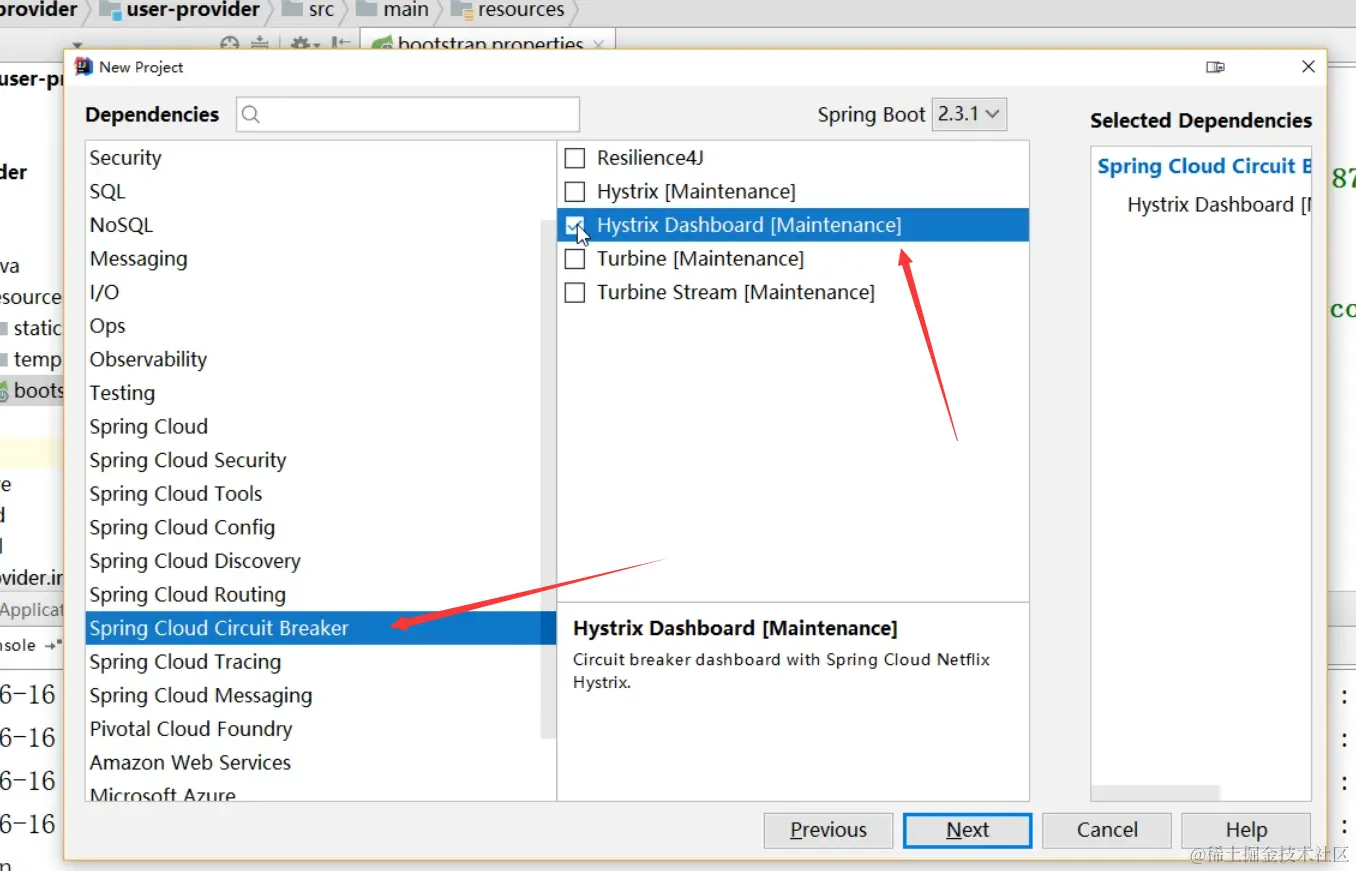Open the Spring Boot version 2.3.1 dropdown

click(x=969, y=114)
